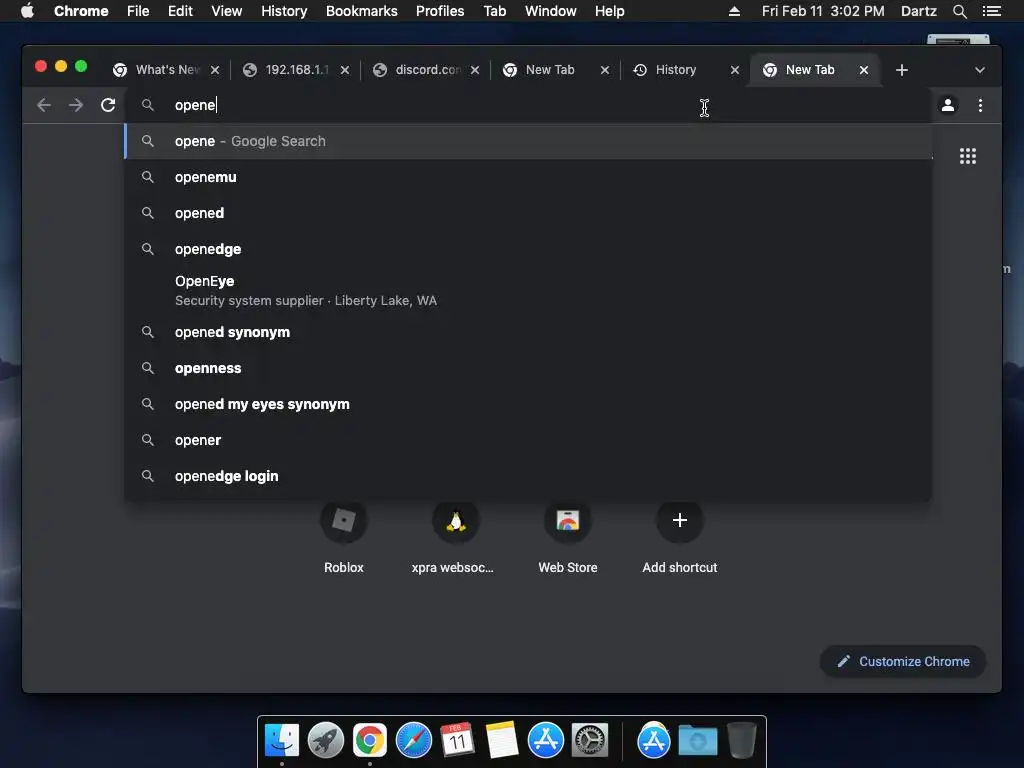Image resolution: width=1024 pixels, height=768 pixels.
Task: Click the address bar containing 'opene'
Action: (x=528, y=105)
